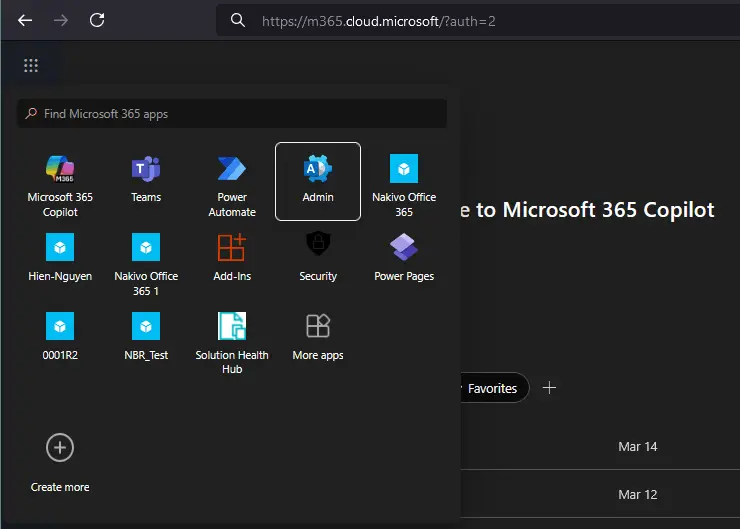Screen dimensions: 740x529
Task: Reload the current page
Action: coord(97,20)
